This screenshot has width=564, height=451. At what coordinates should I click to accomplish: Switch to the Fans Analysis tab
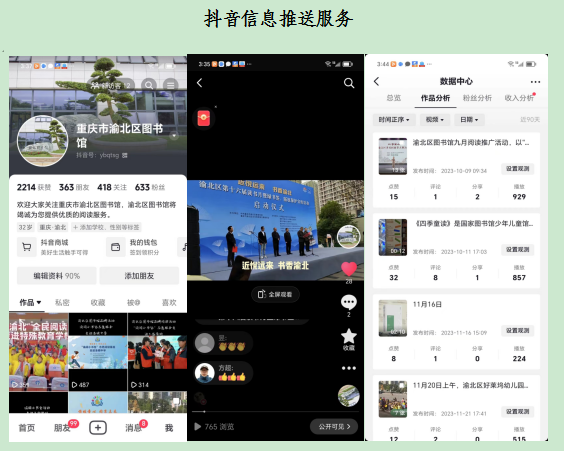477,98
